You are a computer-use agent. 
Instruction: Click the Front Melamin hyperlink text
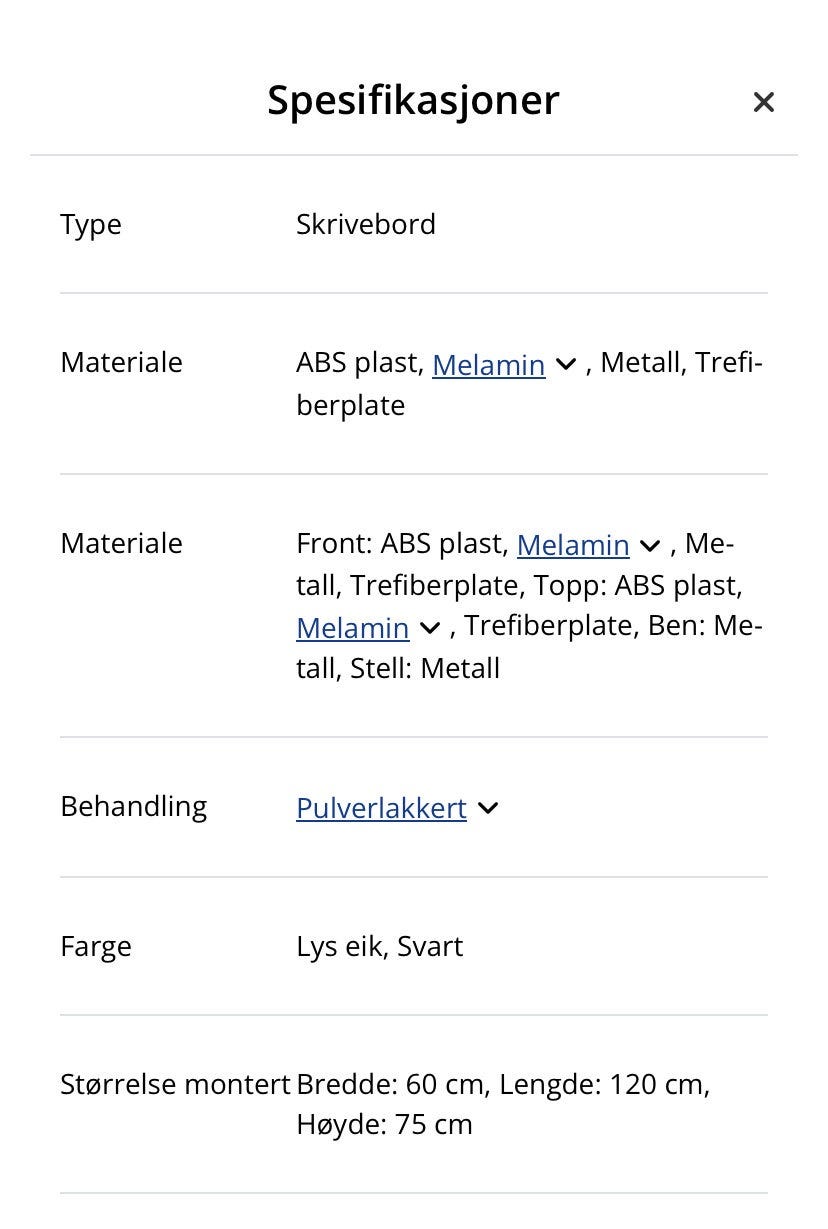(573, 544)
